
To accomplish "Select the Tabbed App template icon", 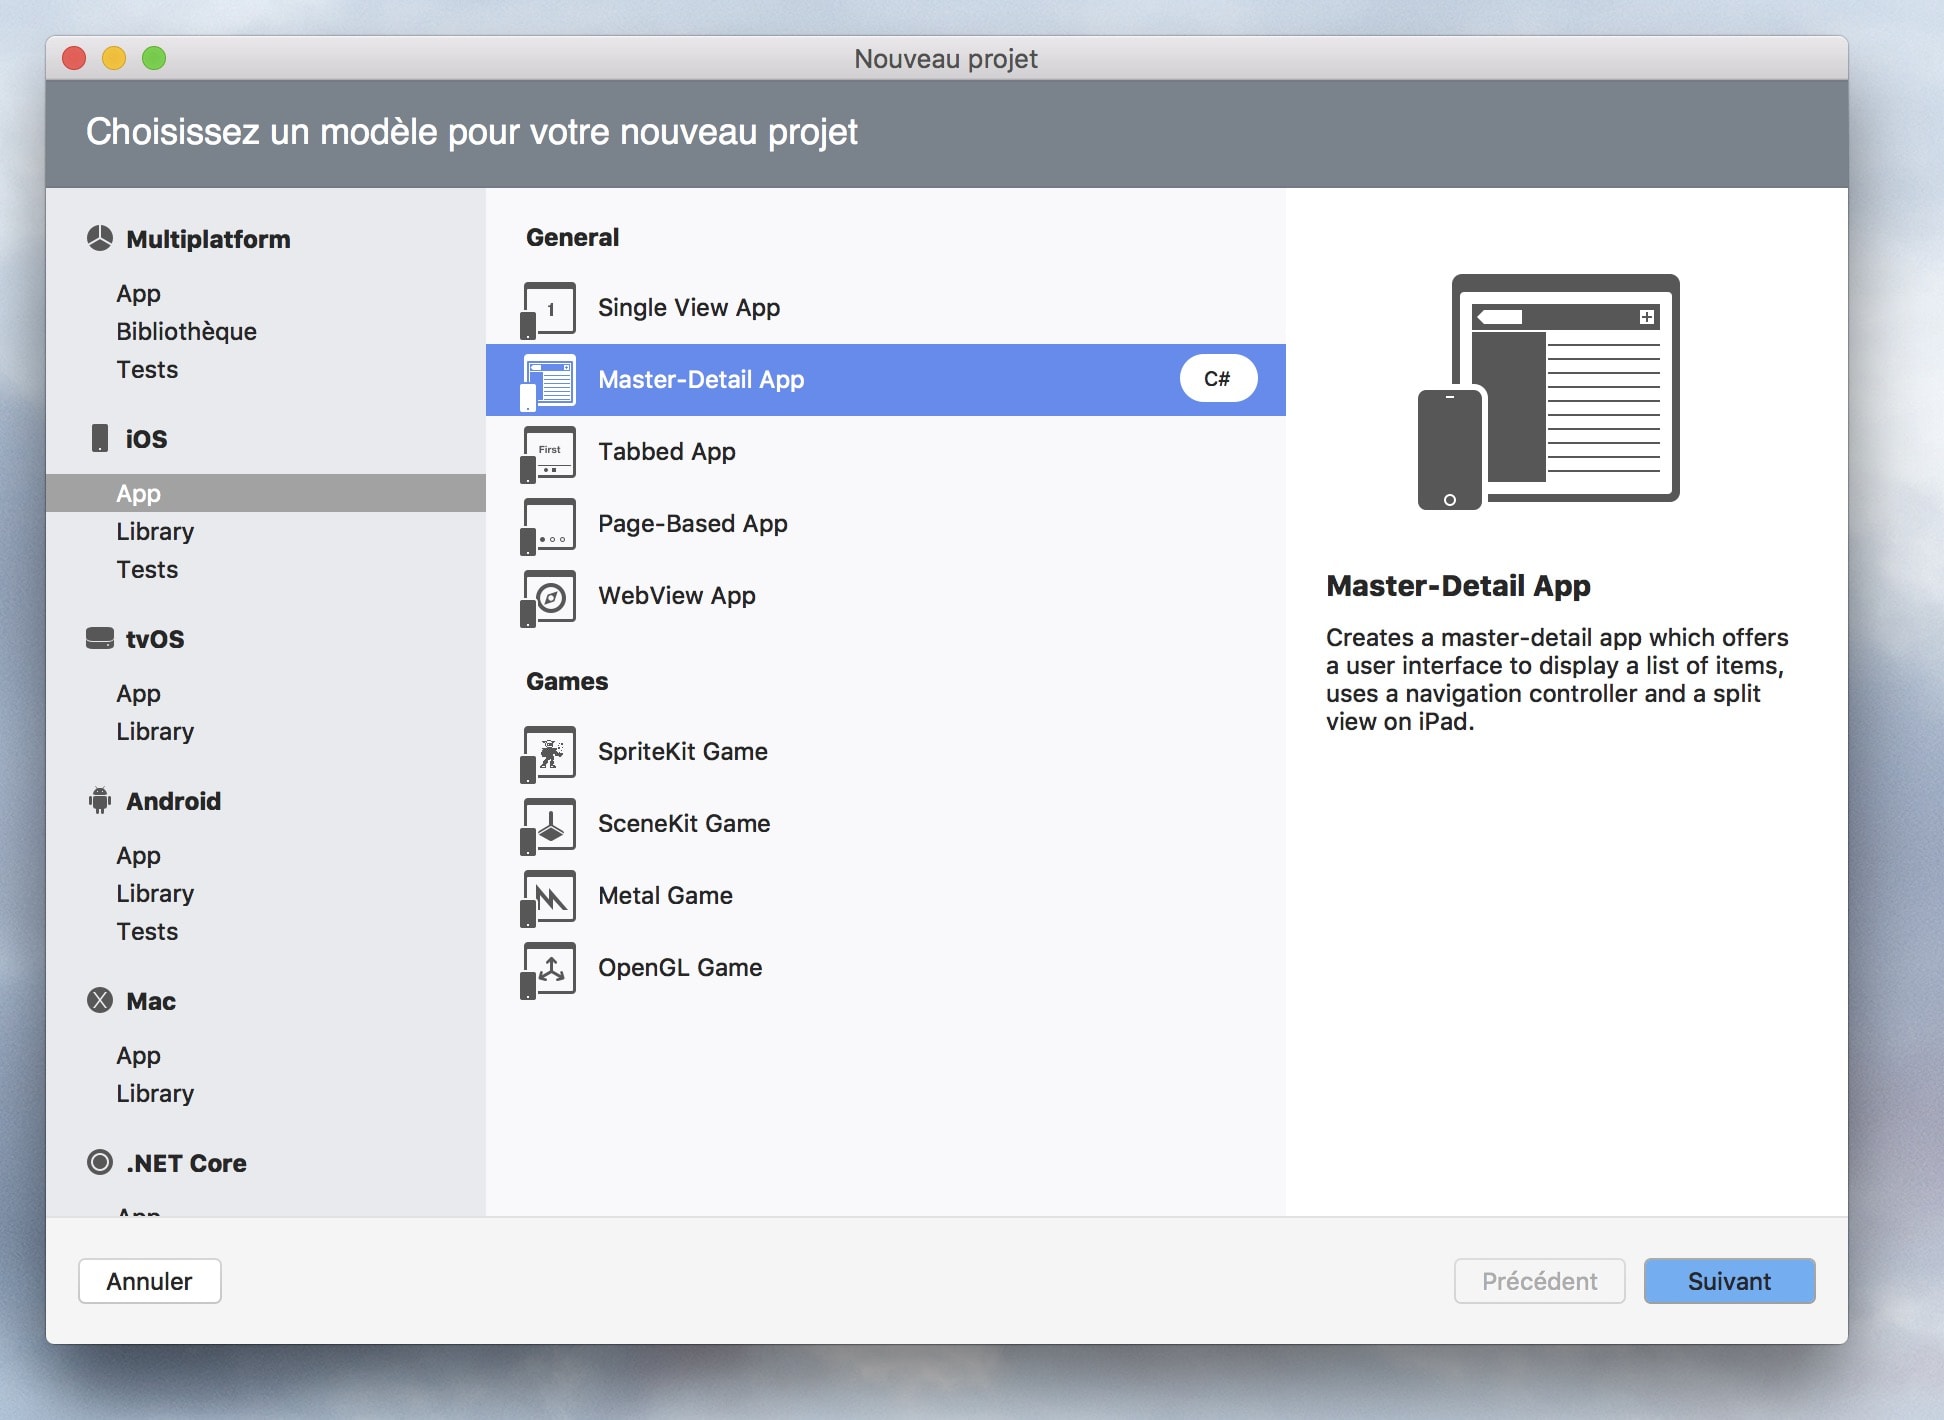I will pos(548,453).
